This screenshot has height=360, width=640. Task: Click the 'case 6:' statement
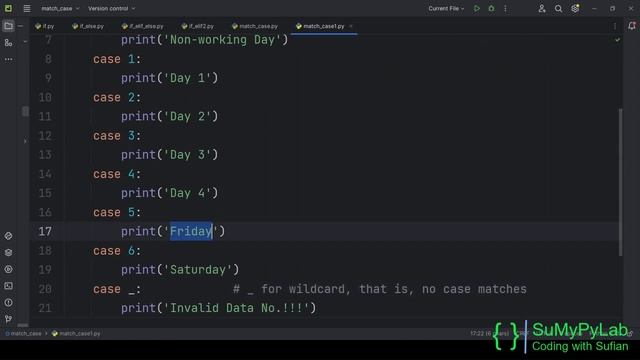click(x=117, y=251)
